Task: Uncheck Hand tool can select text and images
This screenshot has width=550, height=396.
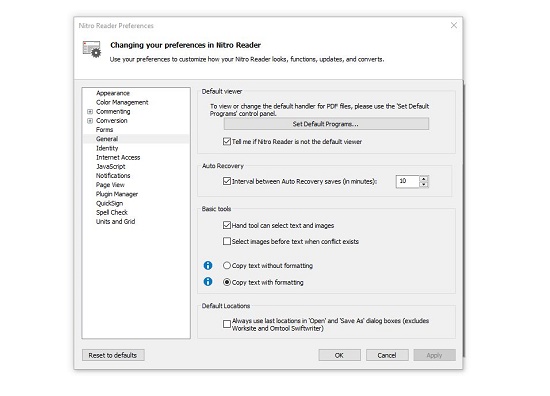Action: pyautogui.click(x=227, y=225)
